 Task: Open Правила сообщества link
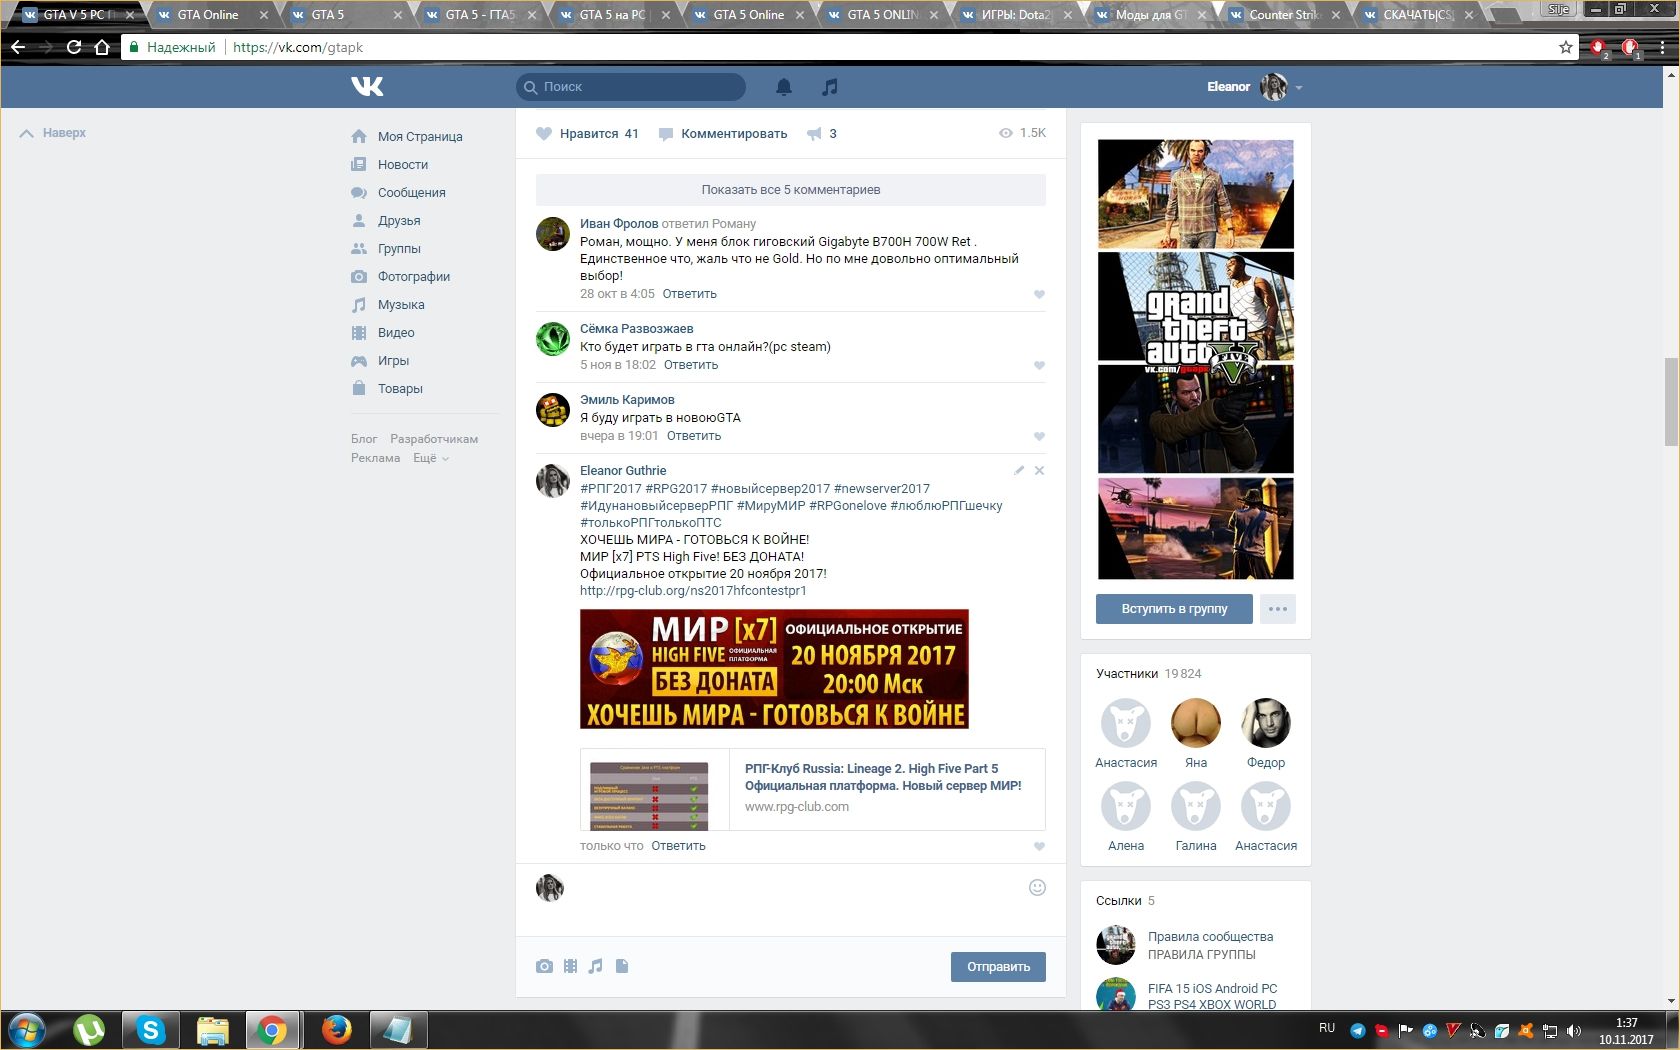(1210, 936)
